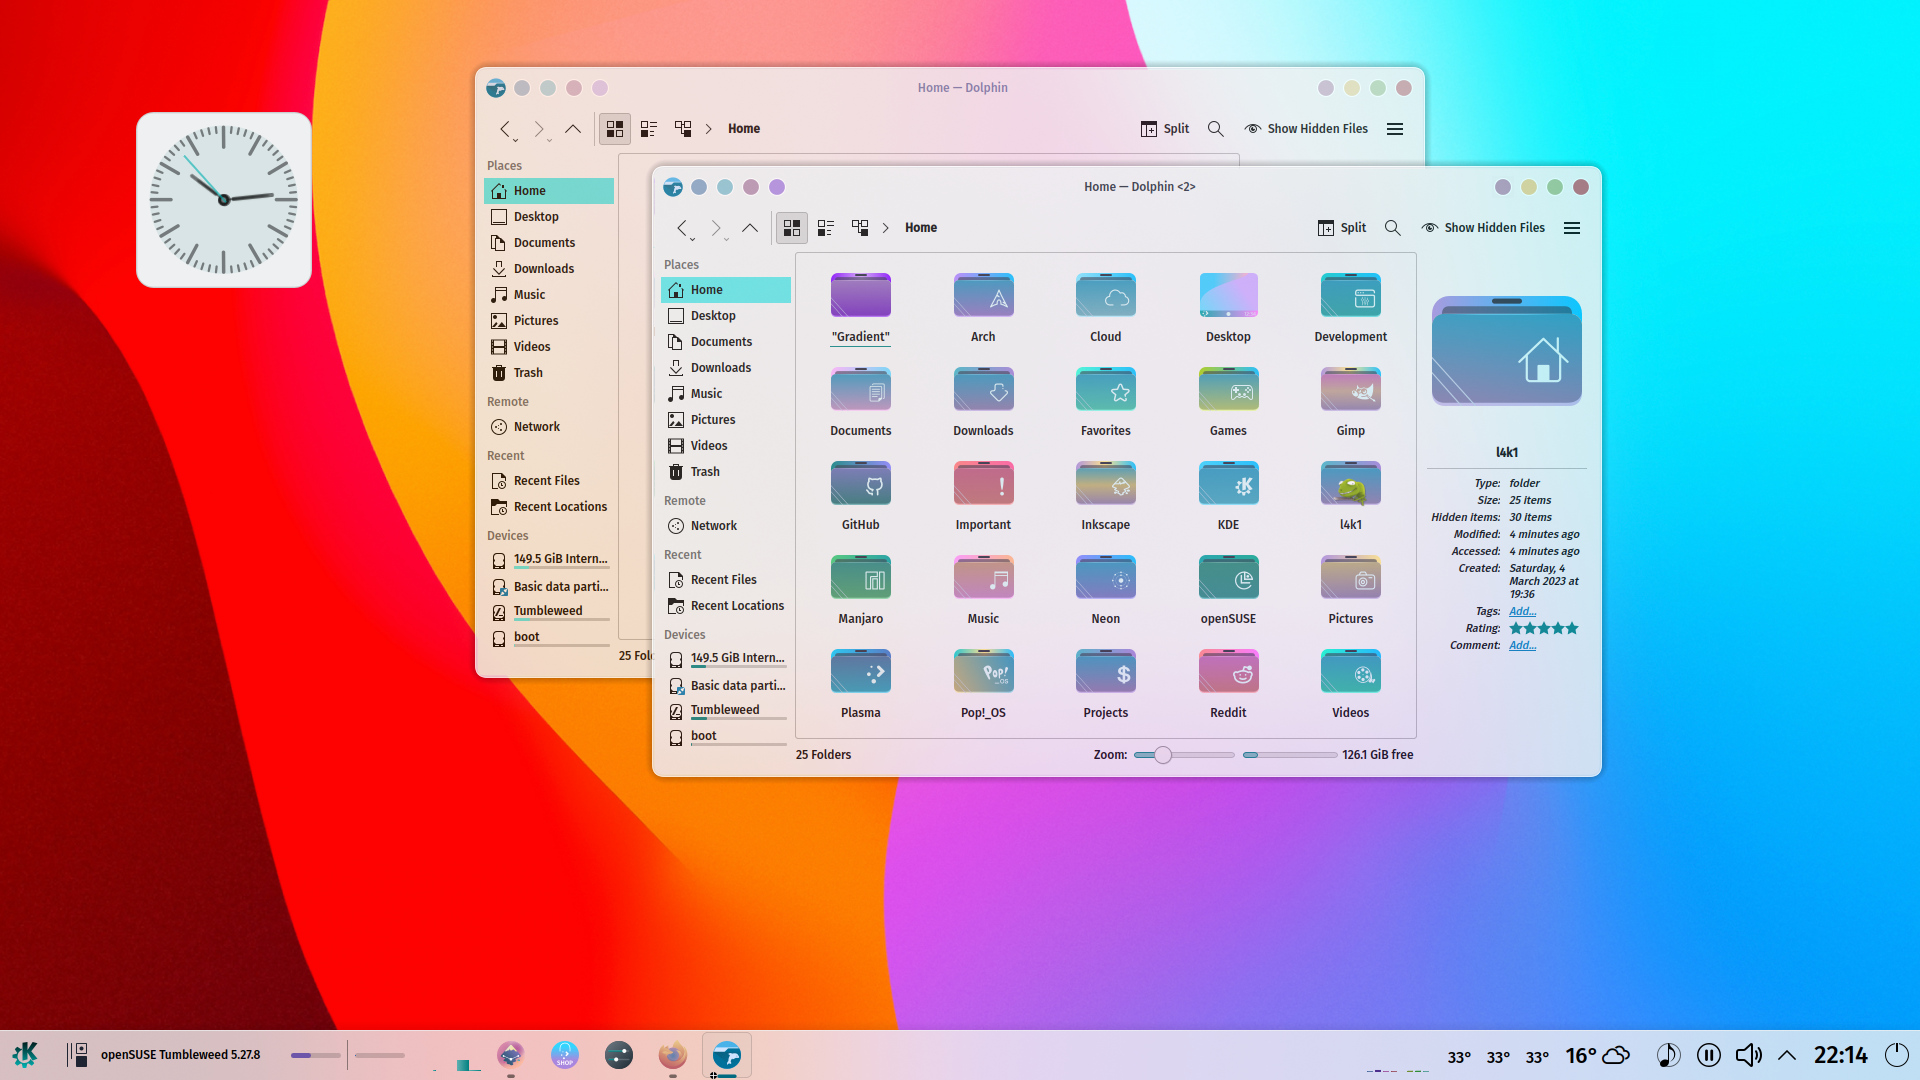Open the Inkscape folder
Screen dimensions: 1920x1080
pos(1105,496)
